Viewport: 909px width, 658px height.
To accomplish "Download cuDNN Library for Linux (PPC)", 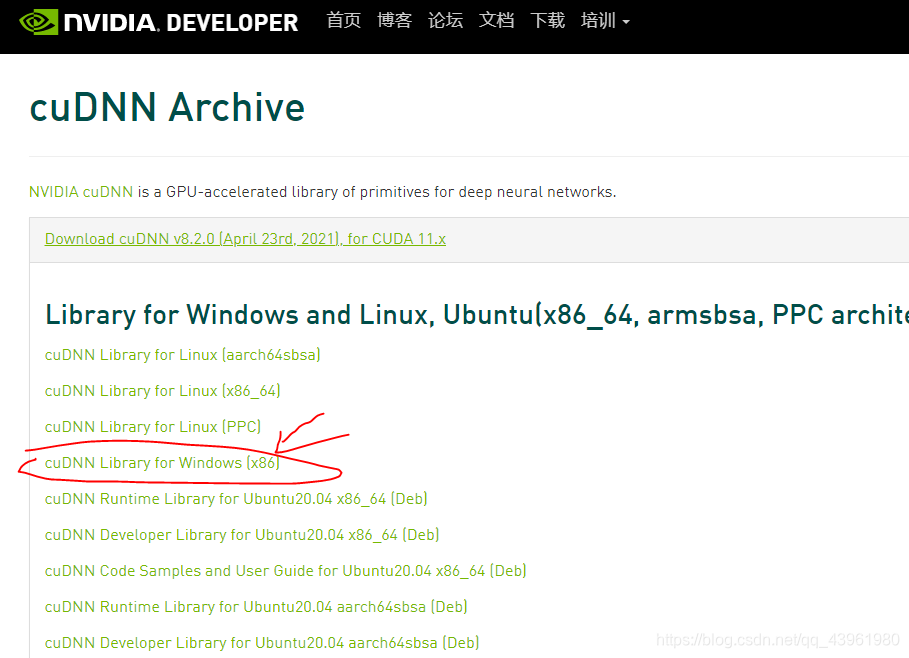I will pos(153,427).
